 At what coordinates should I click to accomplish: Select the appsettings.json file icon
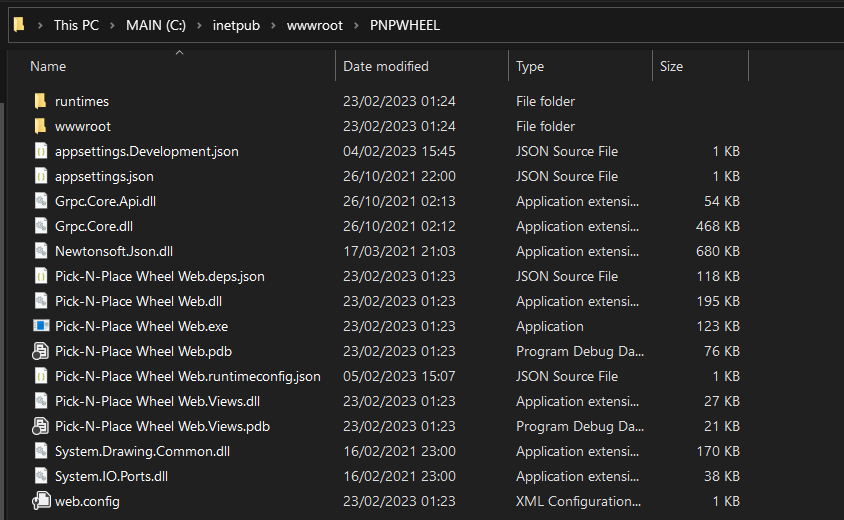click(41, 176)
